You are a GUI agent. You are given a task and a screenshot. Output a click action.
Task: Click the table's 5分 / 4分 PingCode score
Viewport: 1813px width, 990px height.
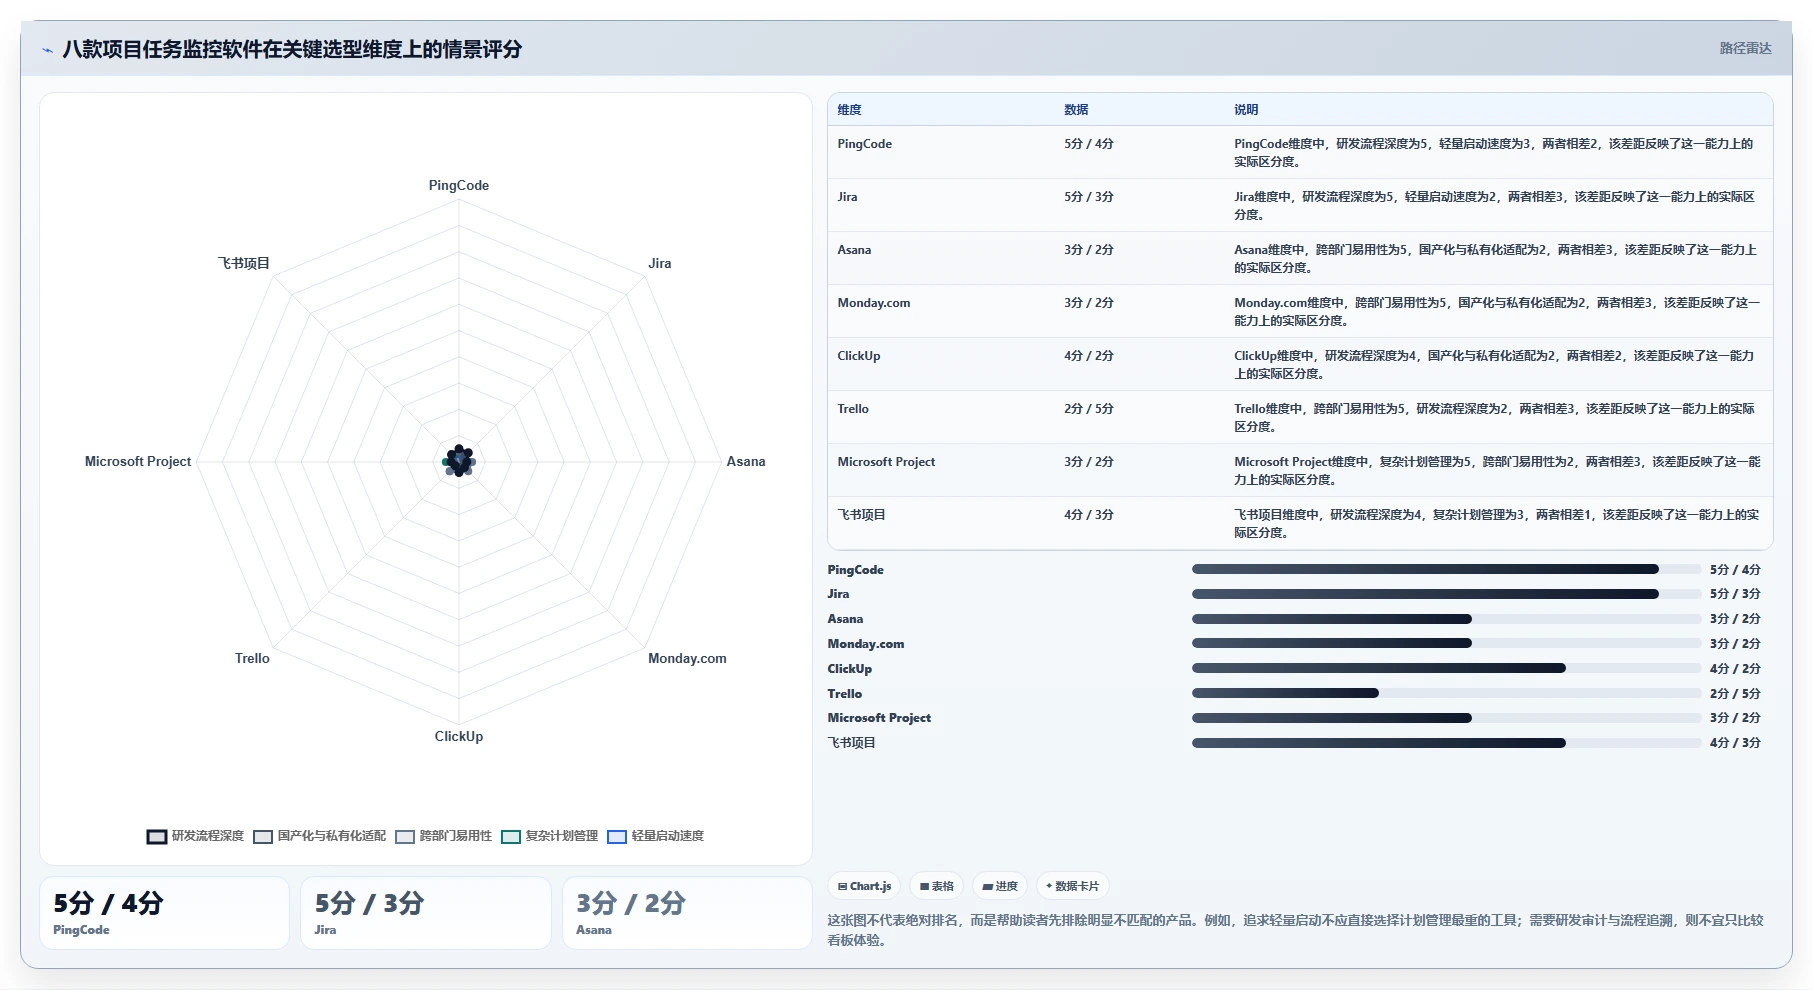(1089, 144)
